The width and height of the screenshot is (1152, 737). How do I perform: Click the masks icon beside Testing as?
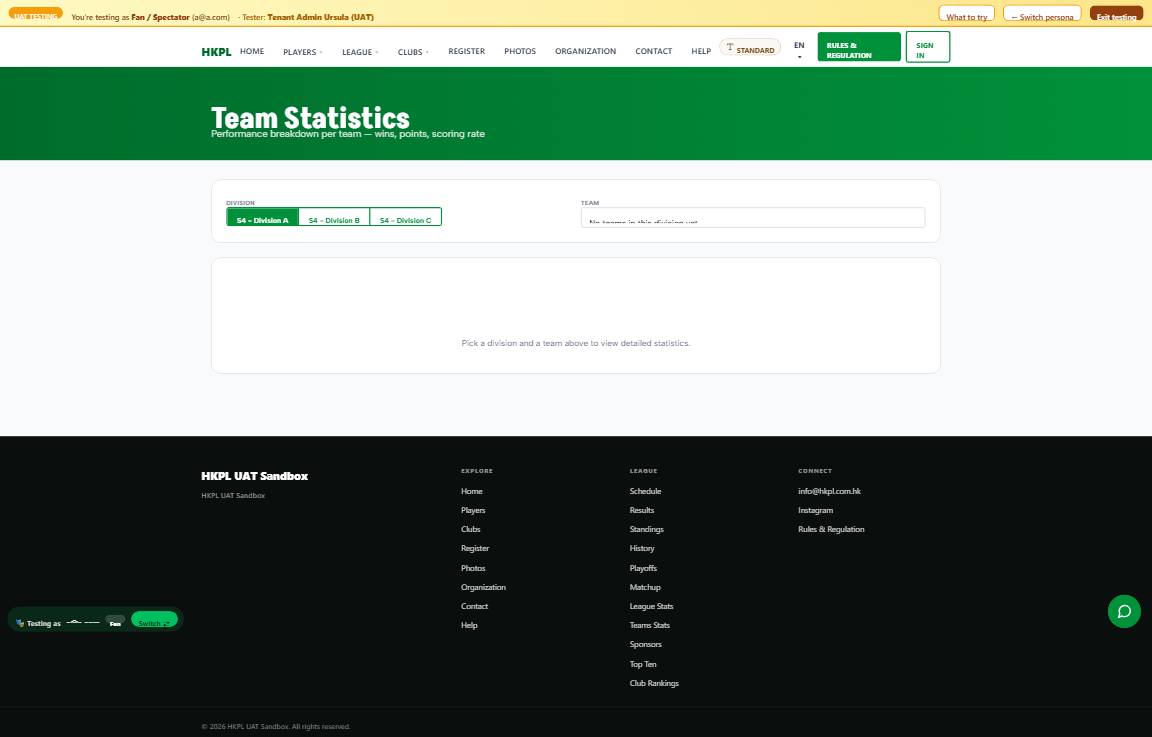pos(20,623)
